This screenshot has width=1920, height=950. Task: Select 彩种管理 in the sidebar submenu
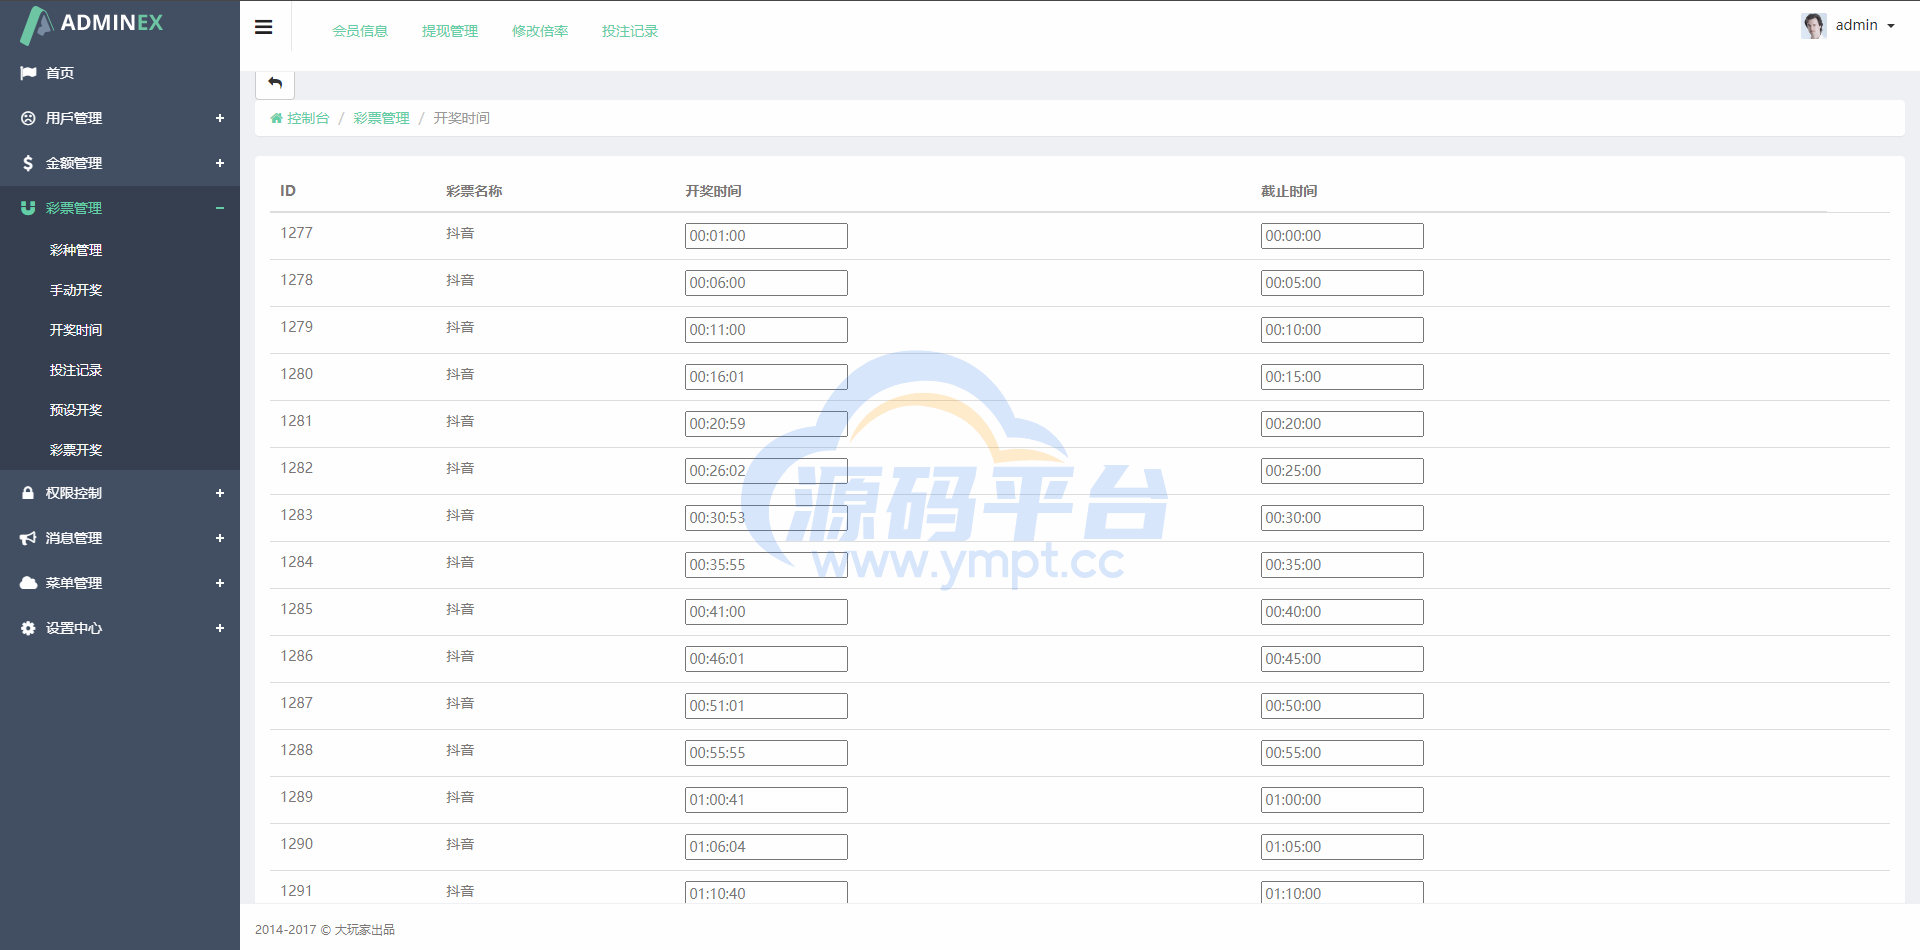76,250
